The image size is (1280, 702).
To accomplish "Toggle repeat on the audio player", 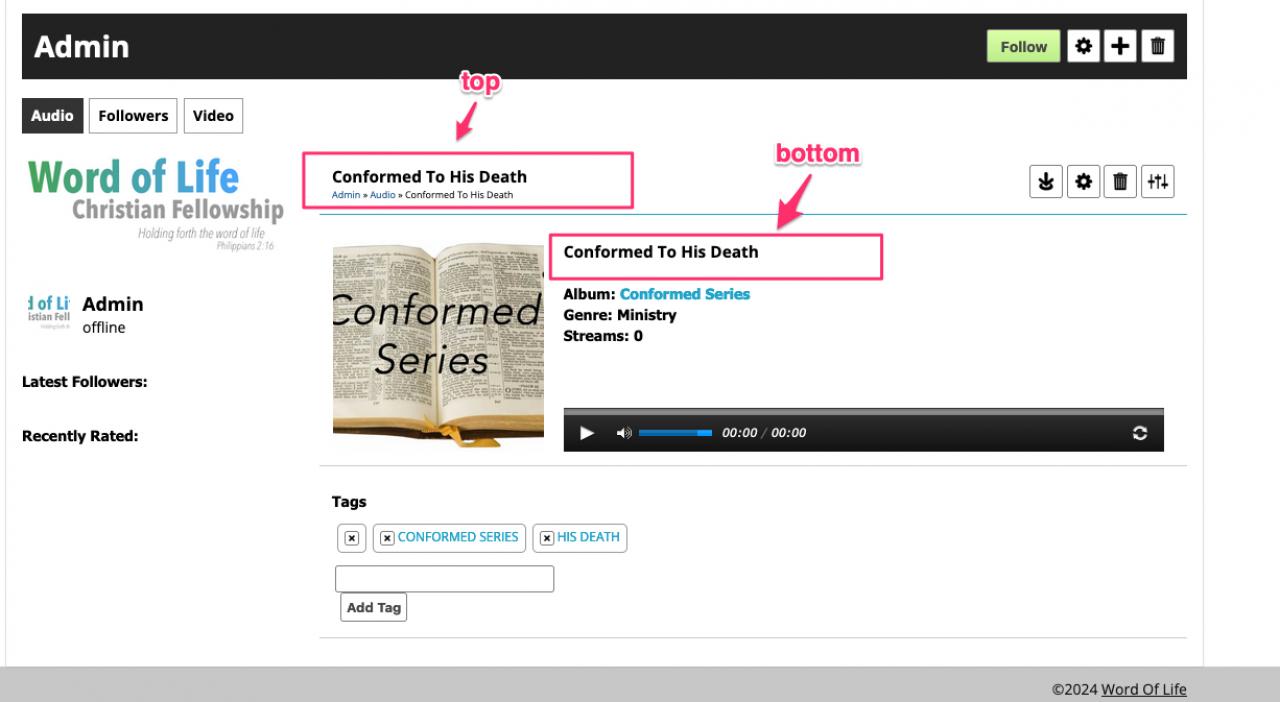I will (x=1139, y=433).
